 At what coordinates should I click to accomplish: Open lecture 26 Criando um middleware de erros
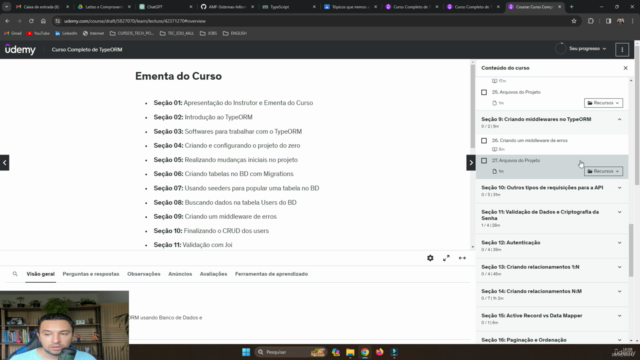(552, 144)
